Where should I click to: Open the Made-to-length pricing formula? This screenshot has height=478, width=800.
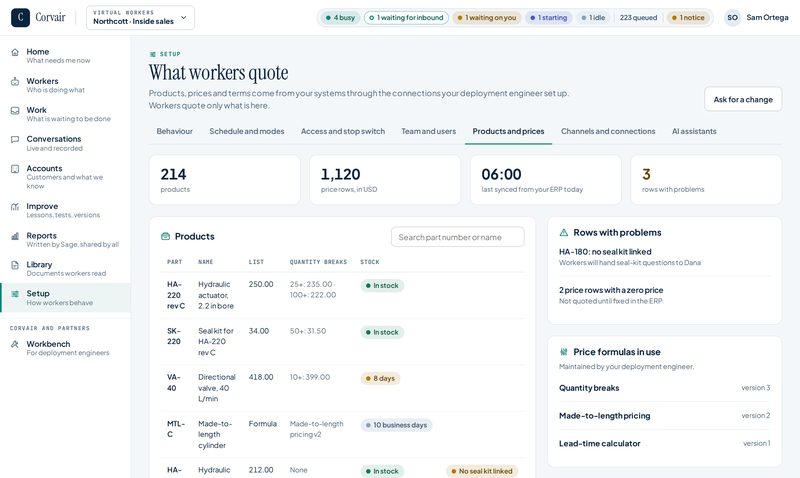(664, 416)
